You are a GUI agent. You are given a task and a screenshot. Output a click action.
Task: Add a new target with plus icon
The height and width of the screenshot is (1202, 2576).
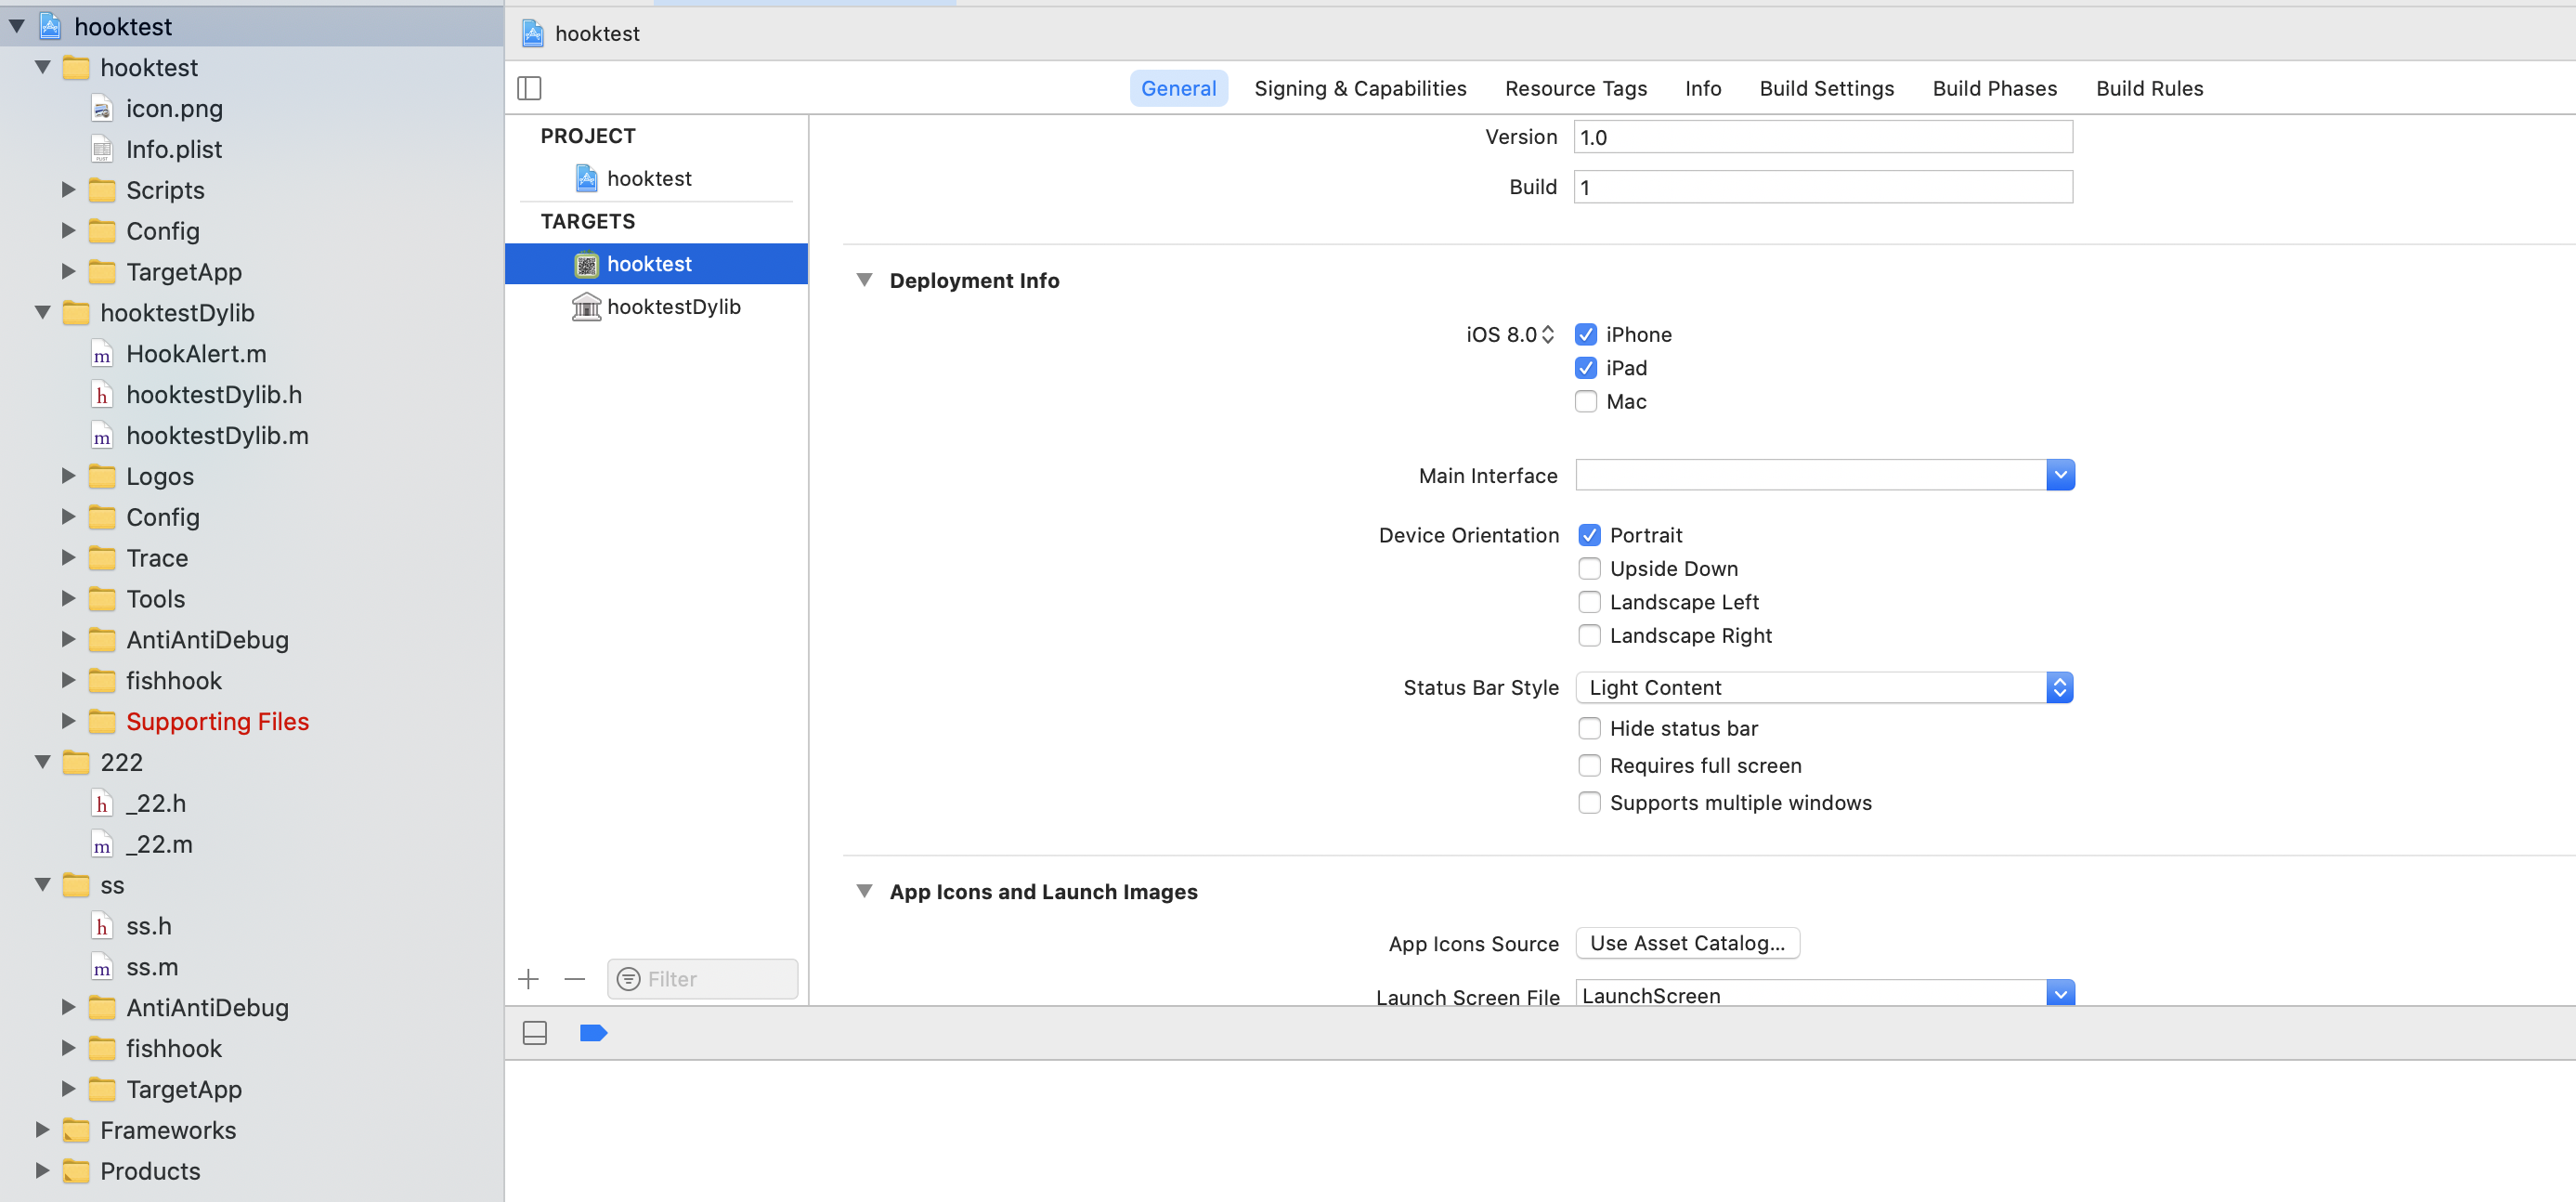(529, 978)
